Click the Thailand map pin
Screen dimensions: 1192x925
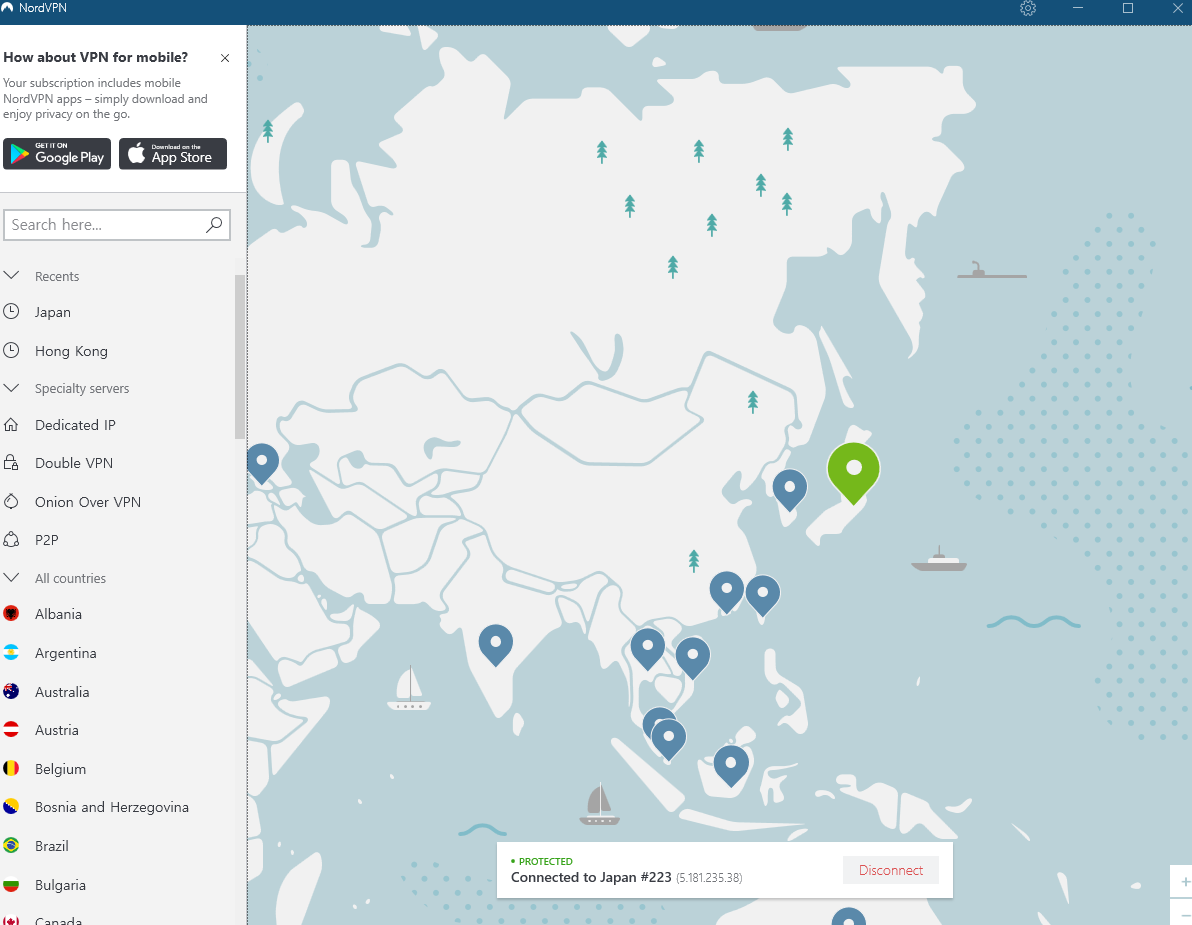[x=648, y=650]
